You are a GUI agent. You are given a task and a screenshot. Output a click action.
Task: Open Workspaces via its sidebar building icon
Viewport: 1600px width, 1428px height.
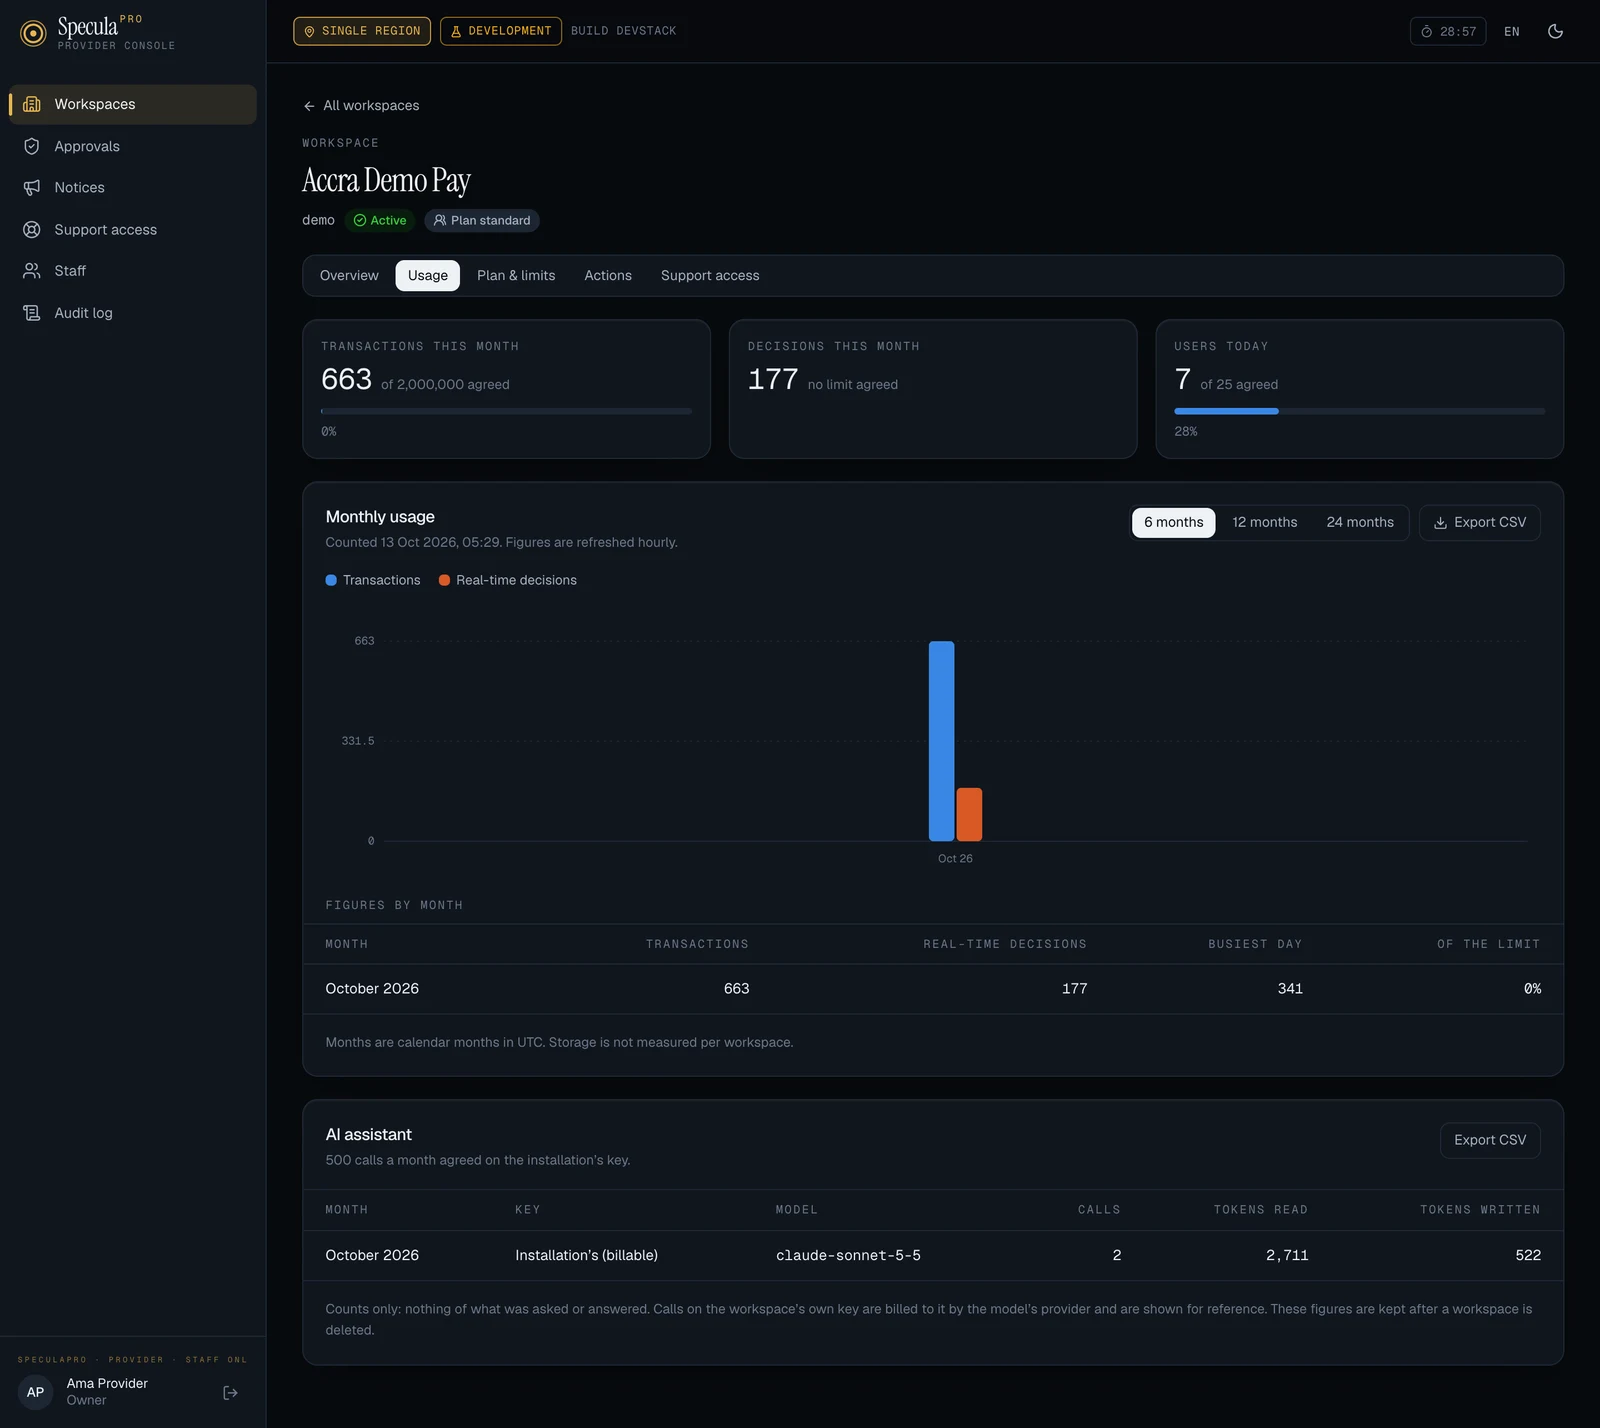click(x=32, y=104)
